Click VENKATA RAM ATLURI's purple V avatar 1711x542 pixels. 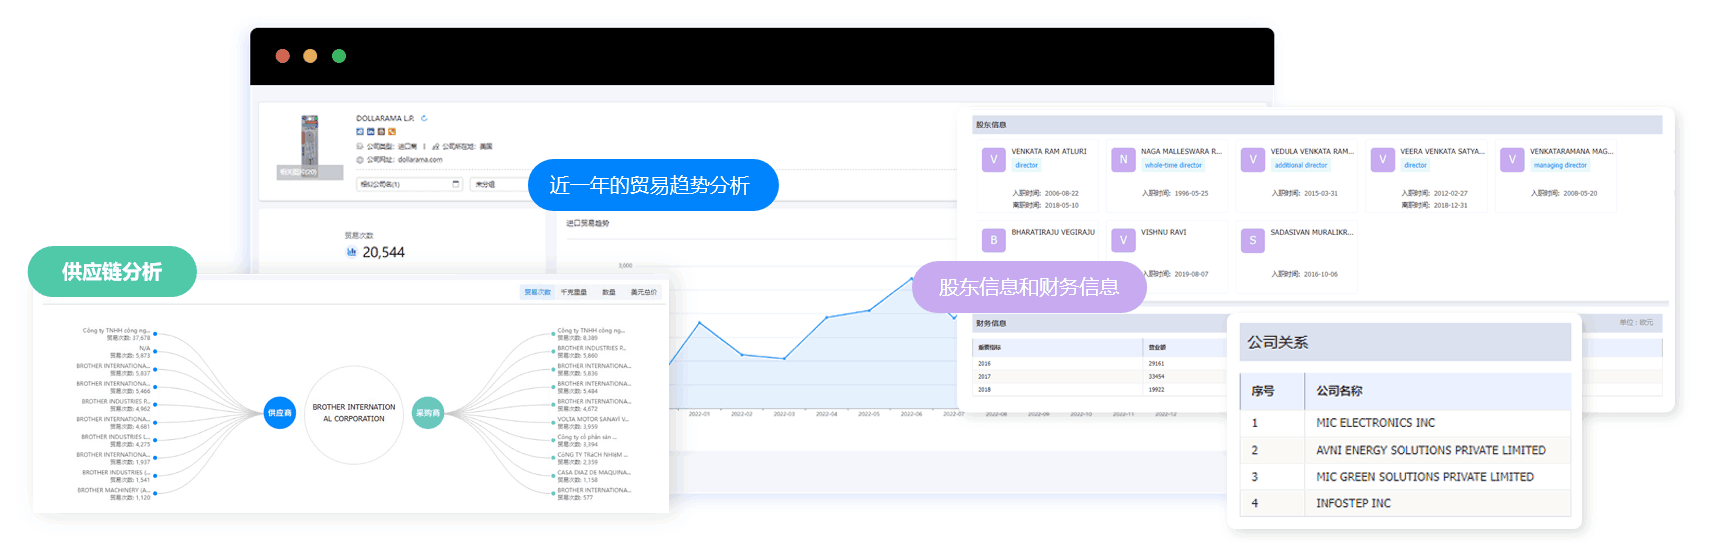pos(993,159)
